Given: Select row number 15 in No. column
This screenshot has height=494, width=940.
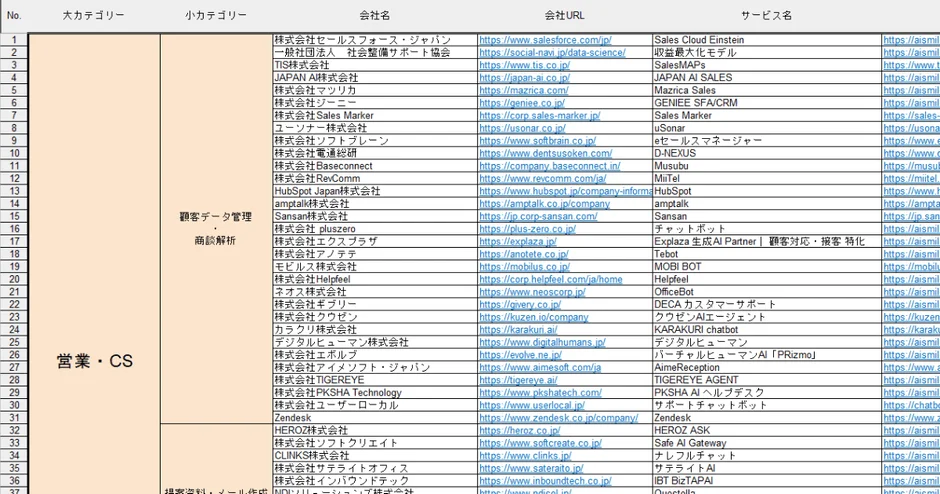Looking at the screenshot, I should (x=14, y=216).
